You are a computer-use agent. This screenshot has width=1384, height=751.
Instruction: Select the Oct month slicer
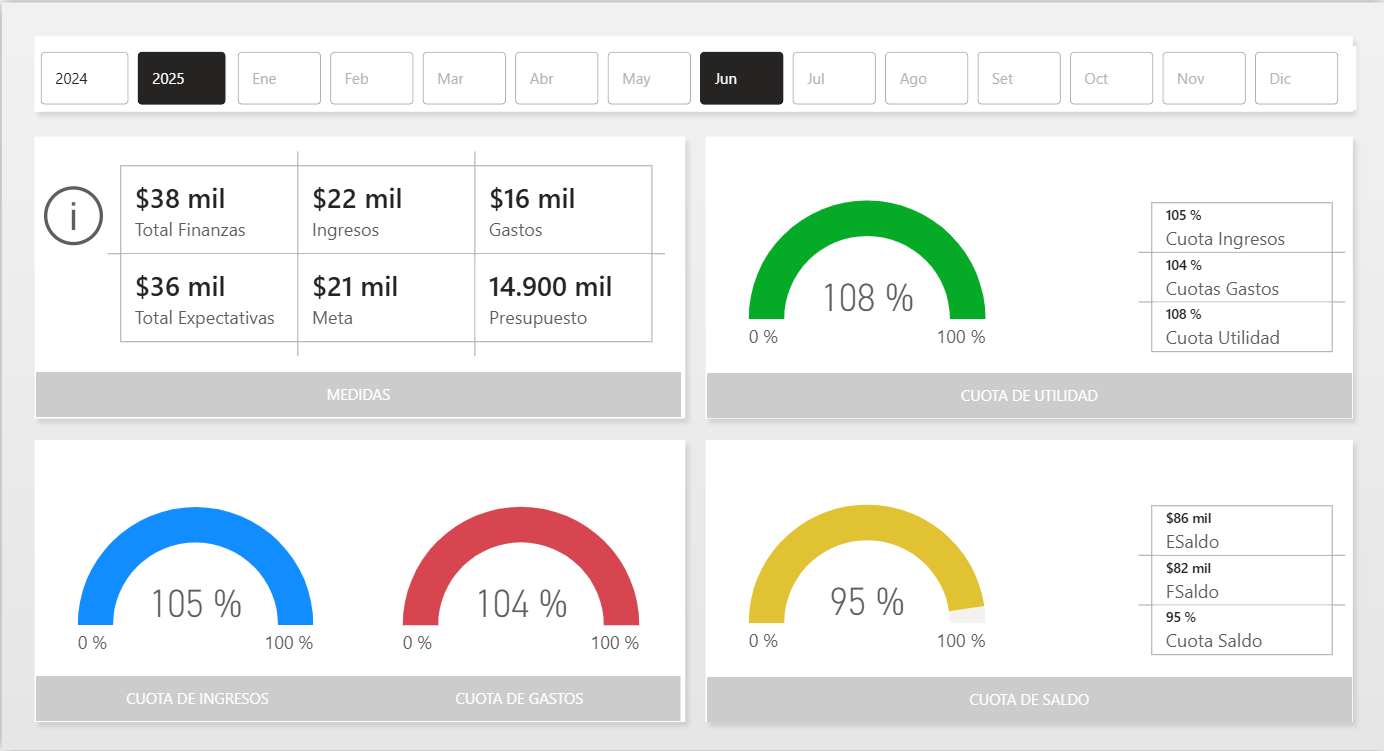click(1111, 79)
